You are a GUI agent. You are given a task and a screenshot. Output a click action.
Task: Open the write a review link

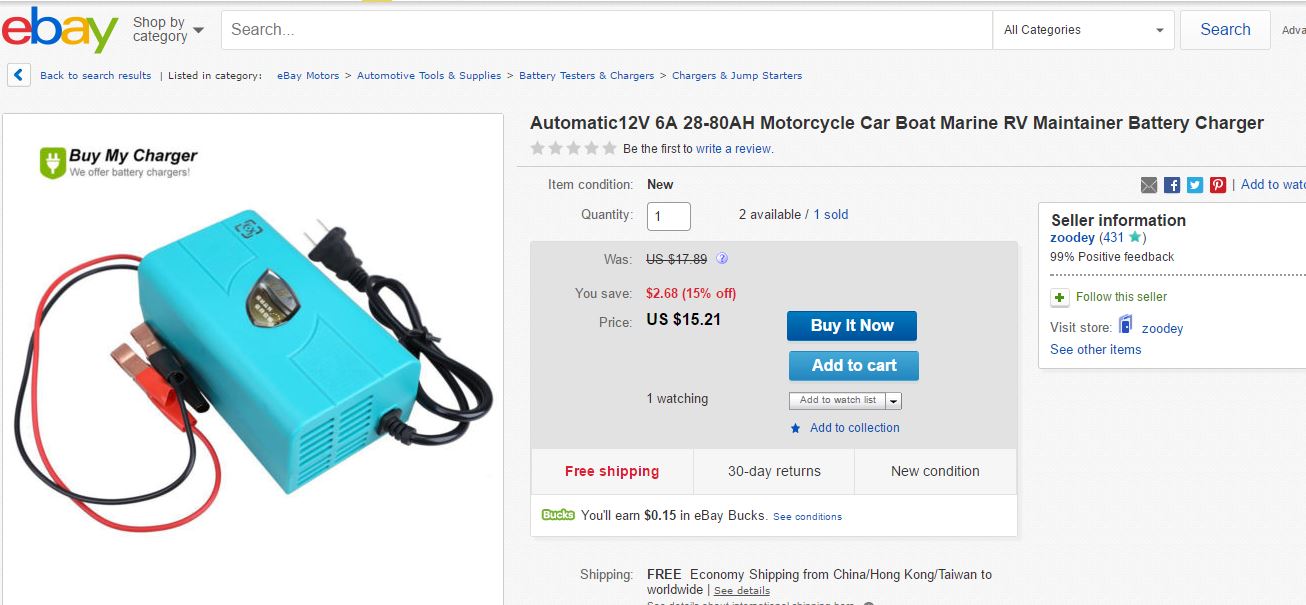[x=734, y=149]
